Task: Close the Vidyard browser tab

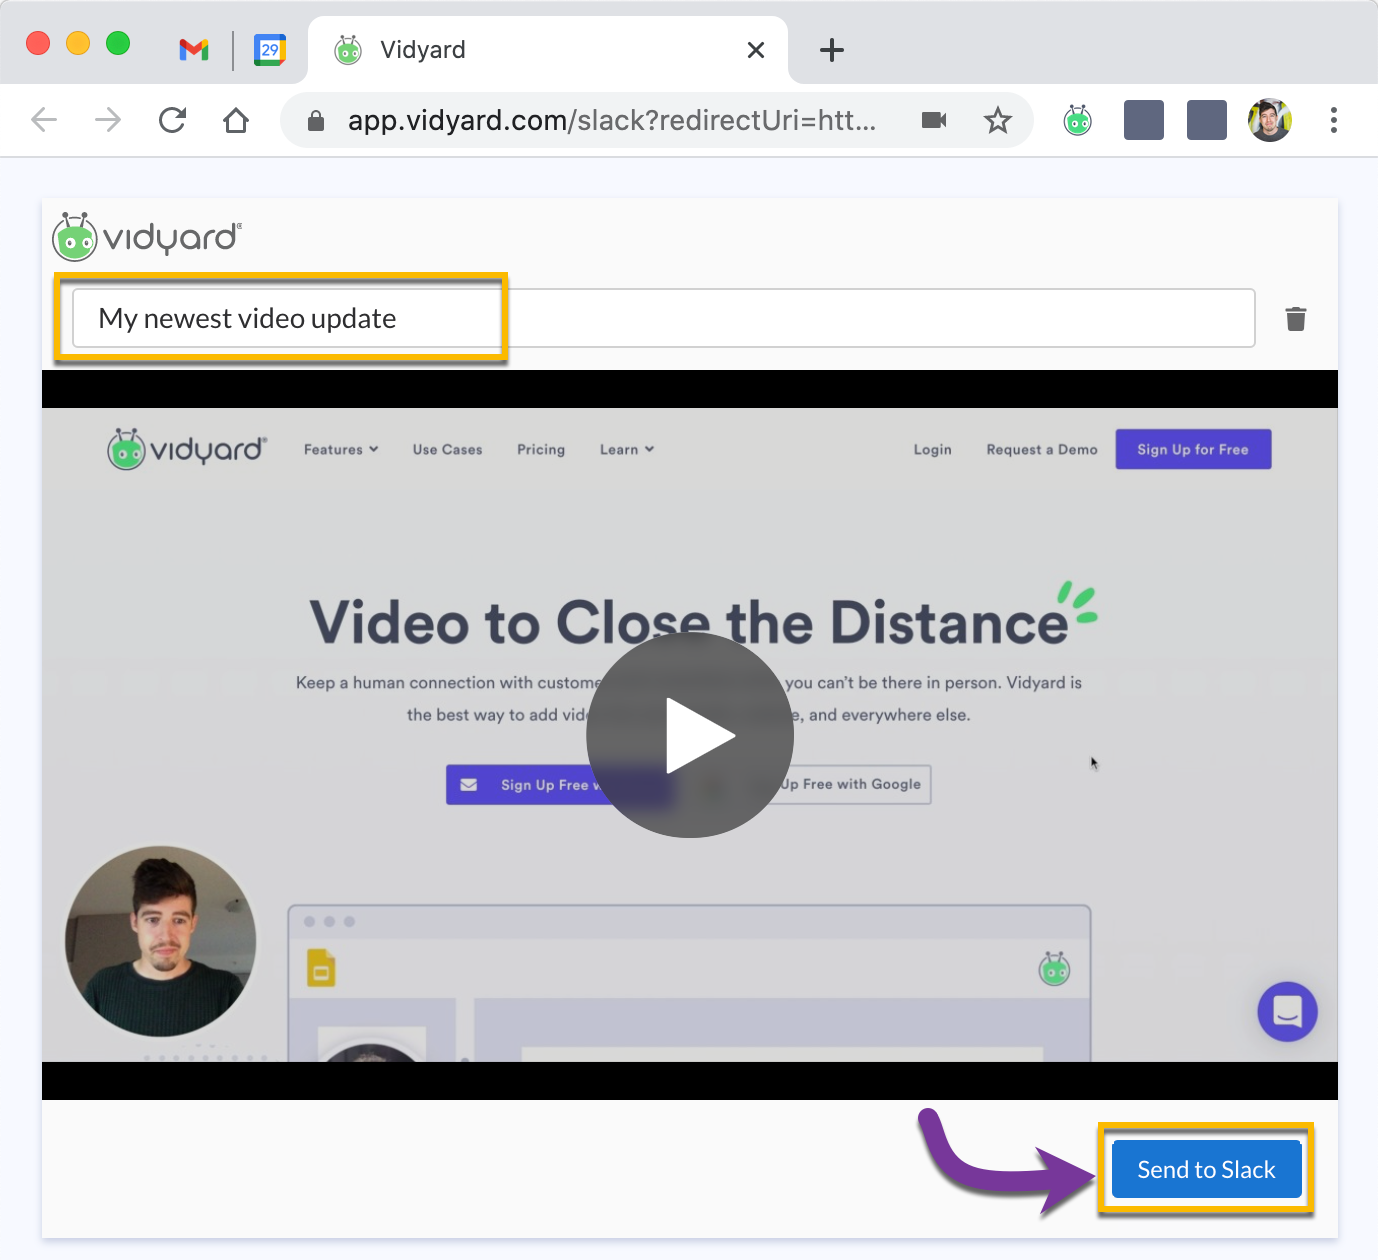Action: coord(756,50)
